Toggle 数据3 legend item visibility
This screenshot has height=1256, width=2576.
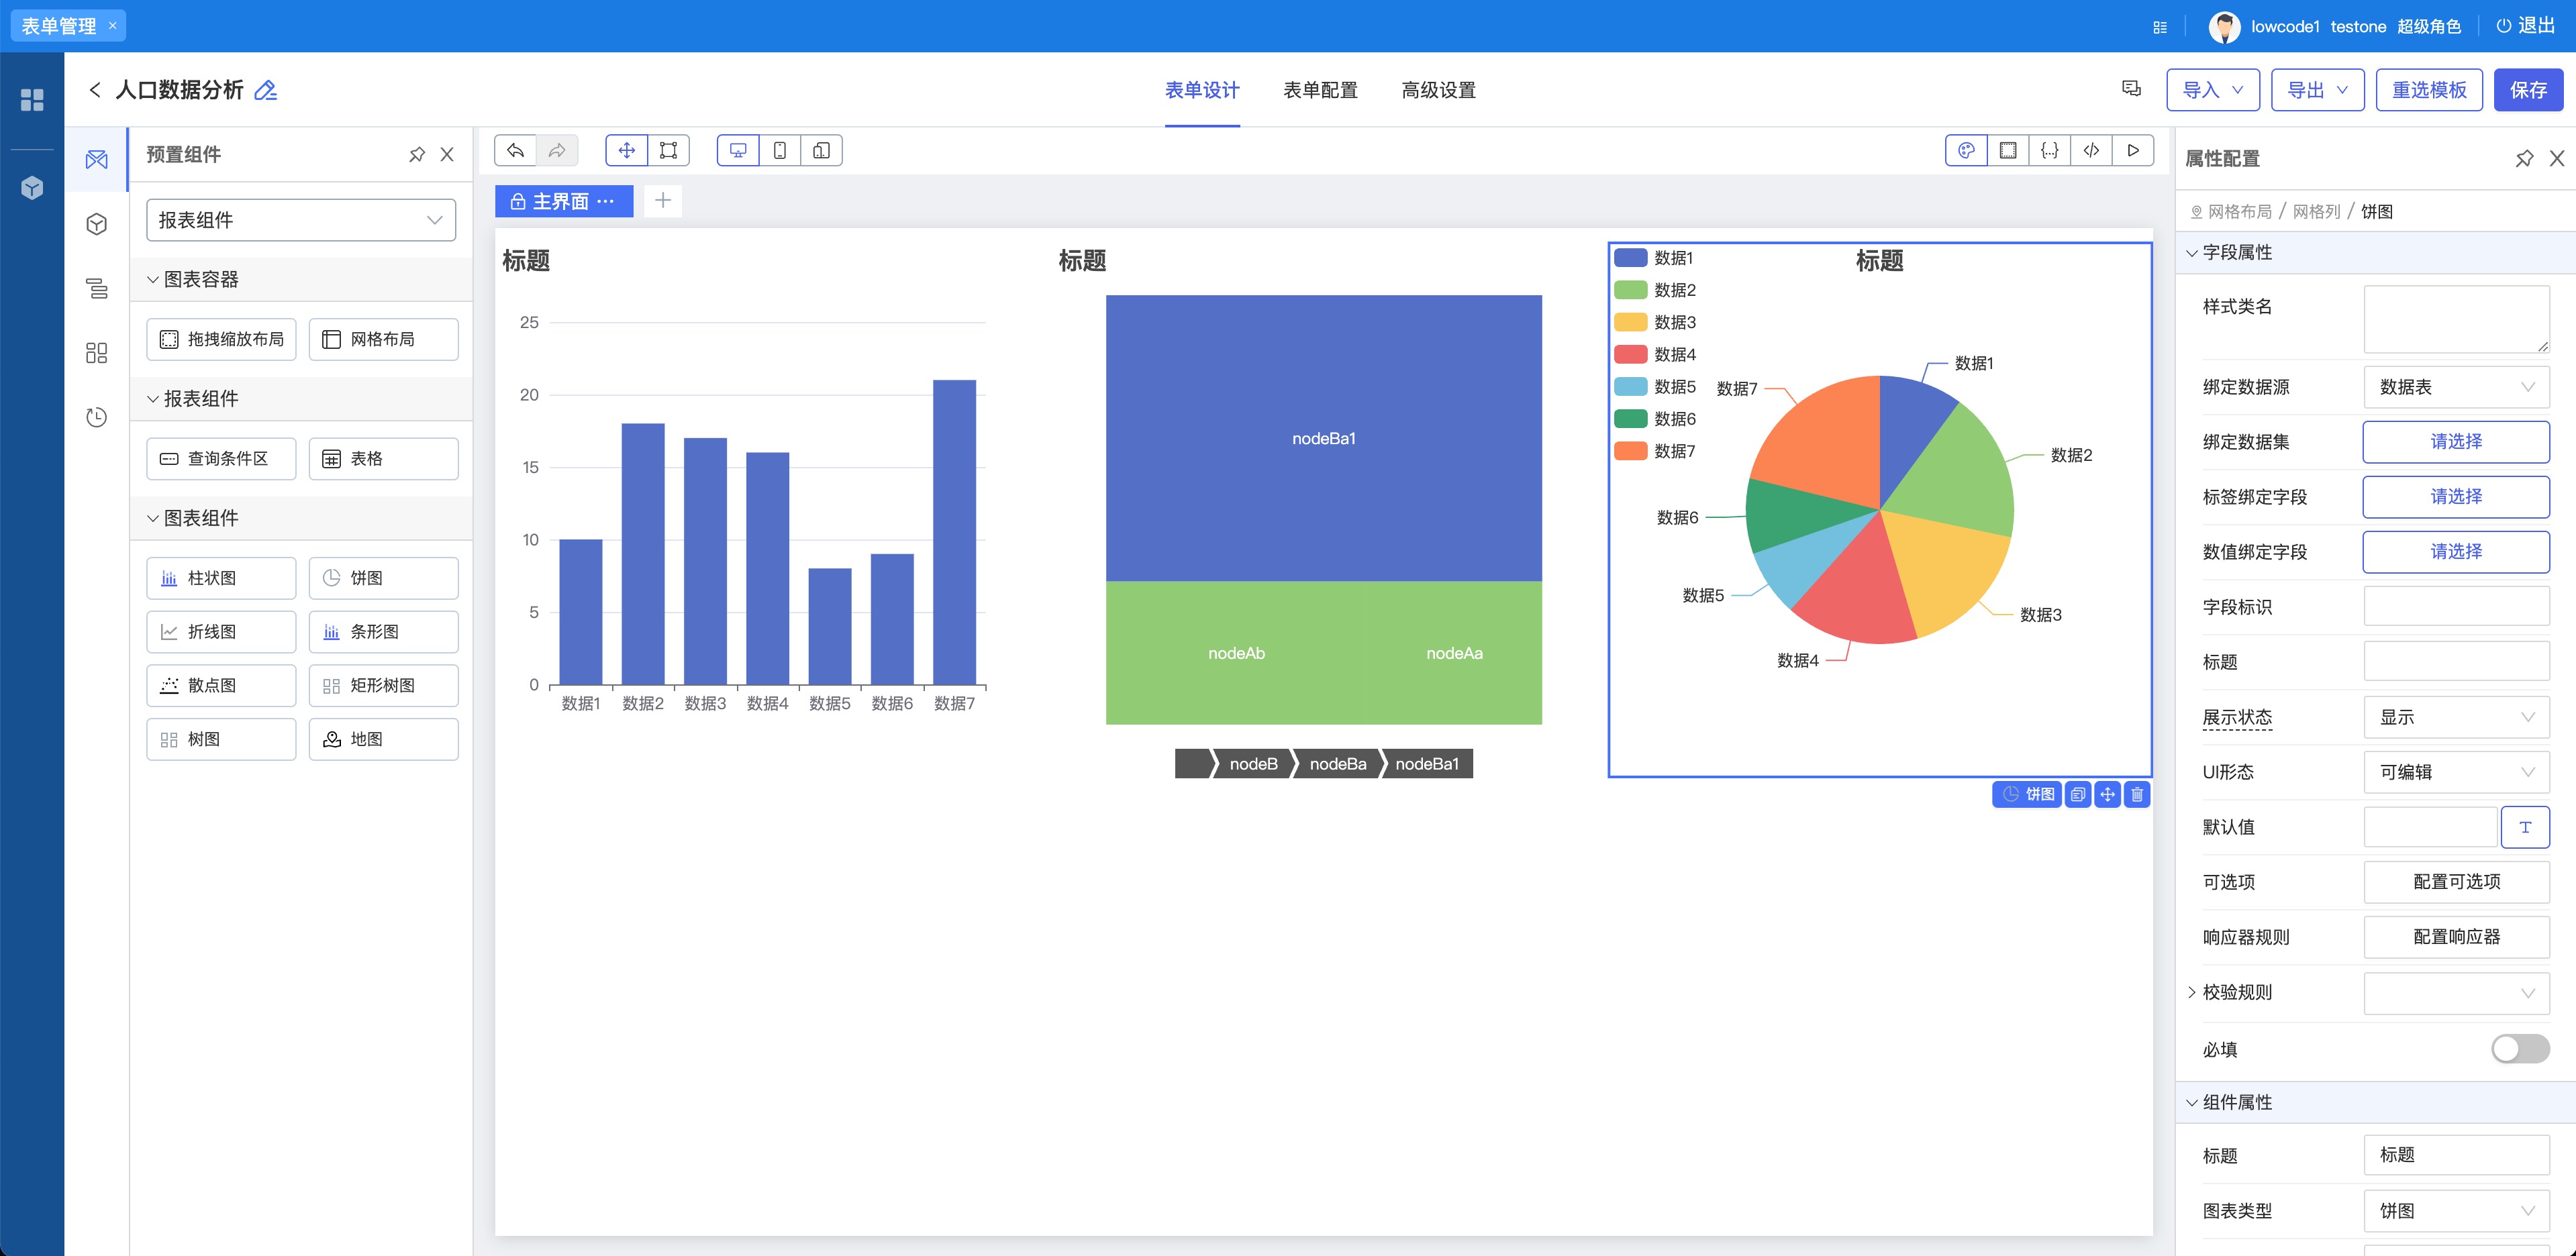click(x=1654, y=322)
